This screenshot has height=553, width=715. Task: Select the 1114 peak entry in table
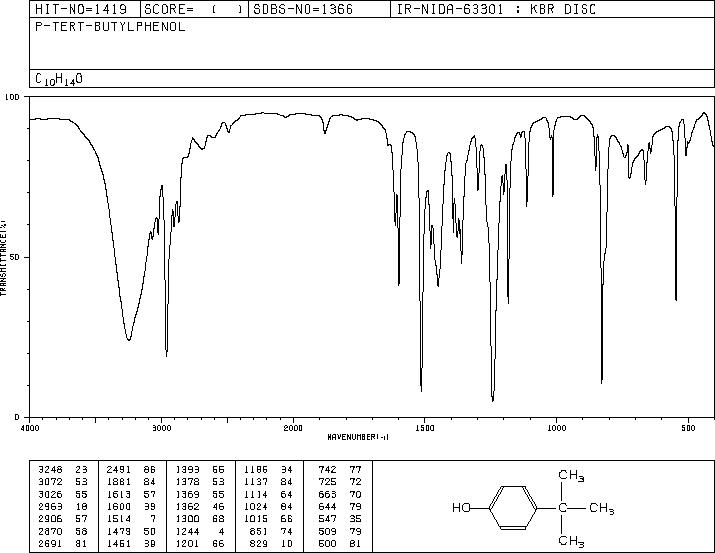[268, 494]
